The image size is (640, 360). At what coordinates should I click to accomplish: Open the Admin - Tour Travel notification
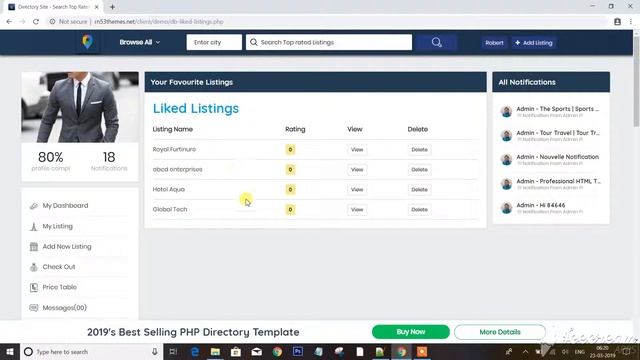coord(550,136)
